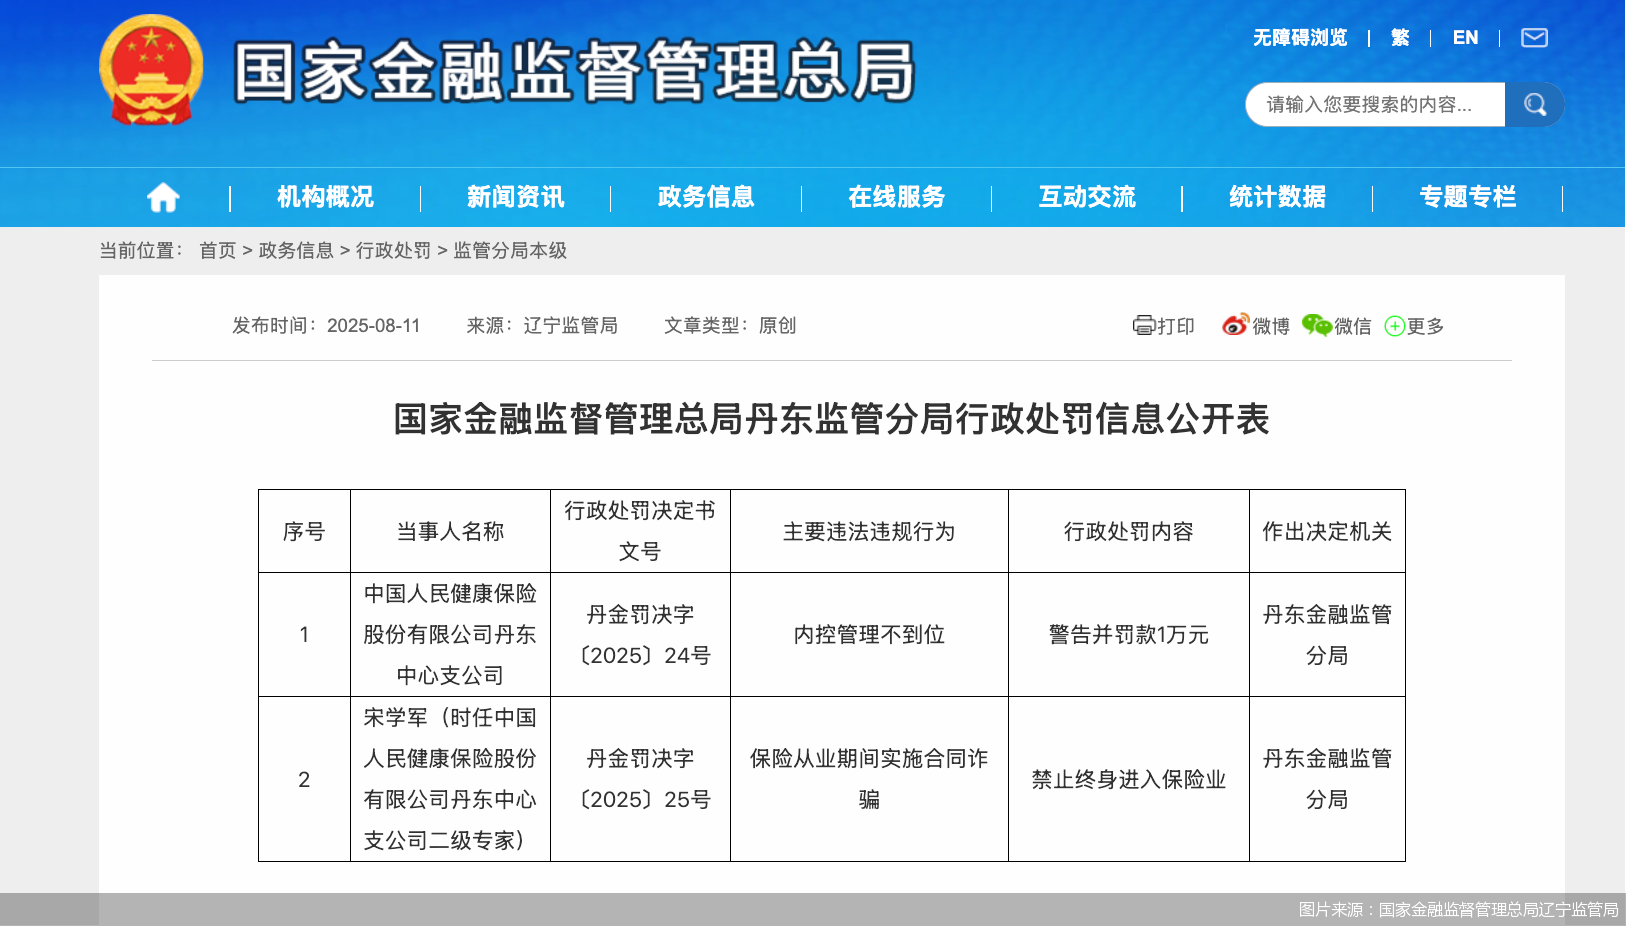Click the publish date 2025-08-11

(x=373, y=326)
